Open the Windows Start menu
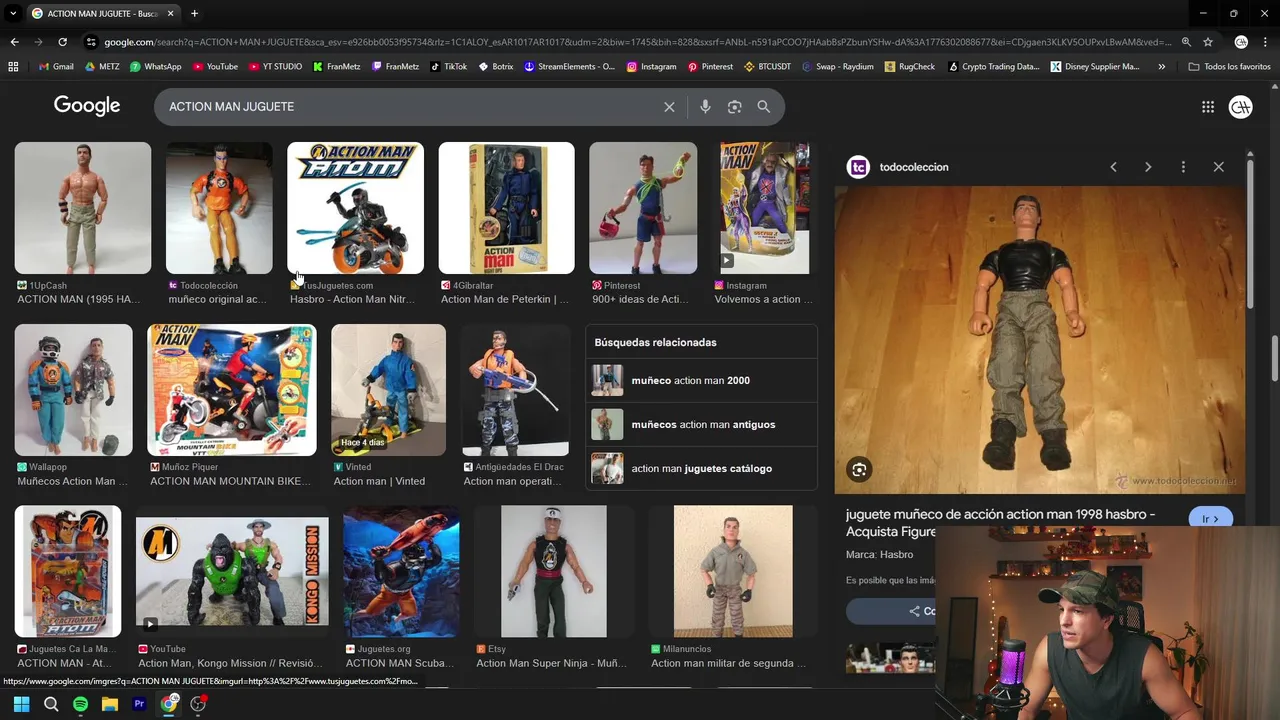The width and height of the screenshot is (1280, 720). [x=21, y=704]
